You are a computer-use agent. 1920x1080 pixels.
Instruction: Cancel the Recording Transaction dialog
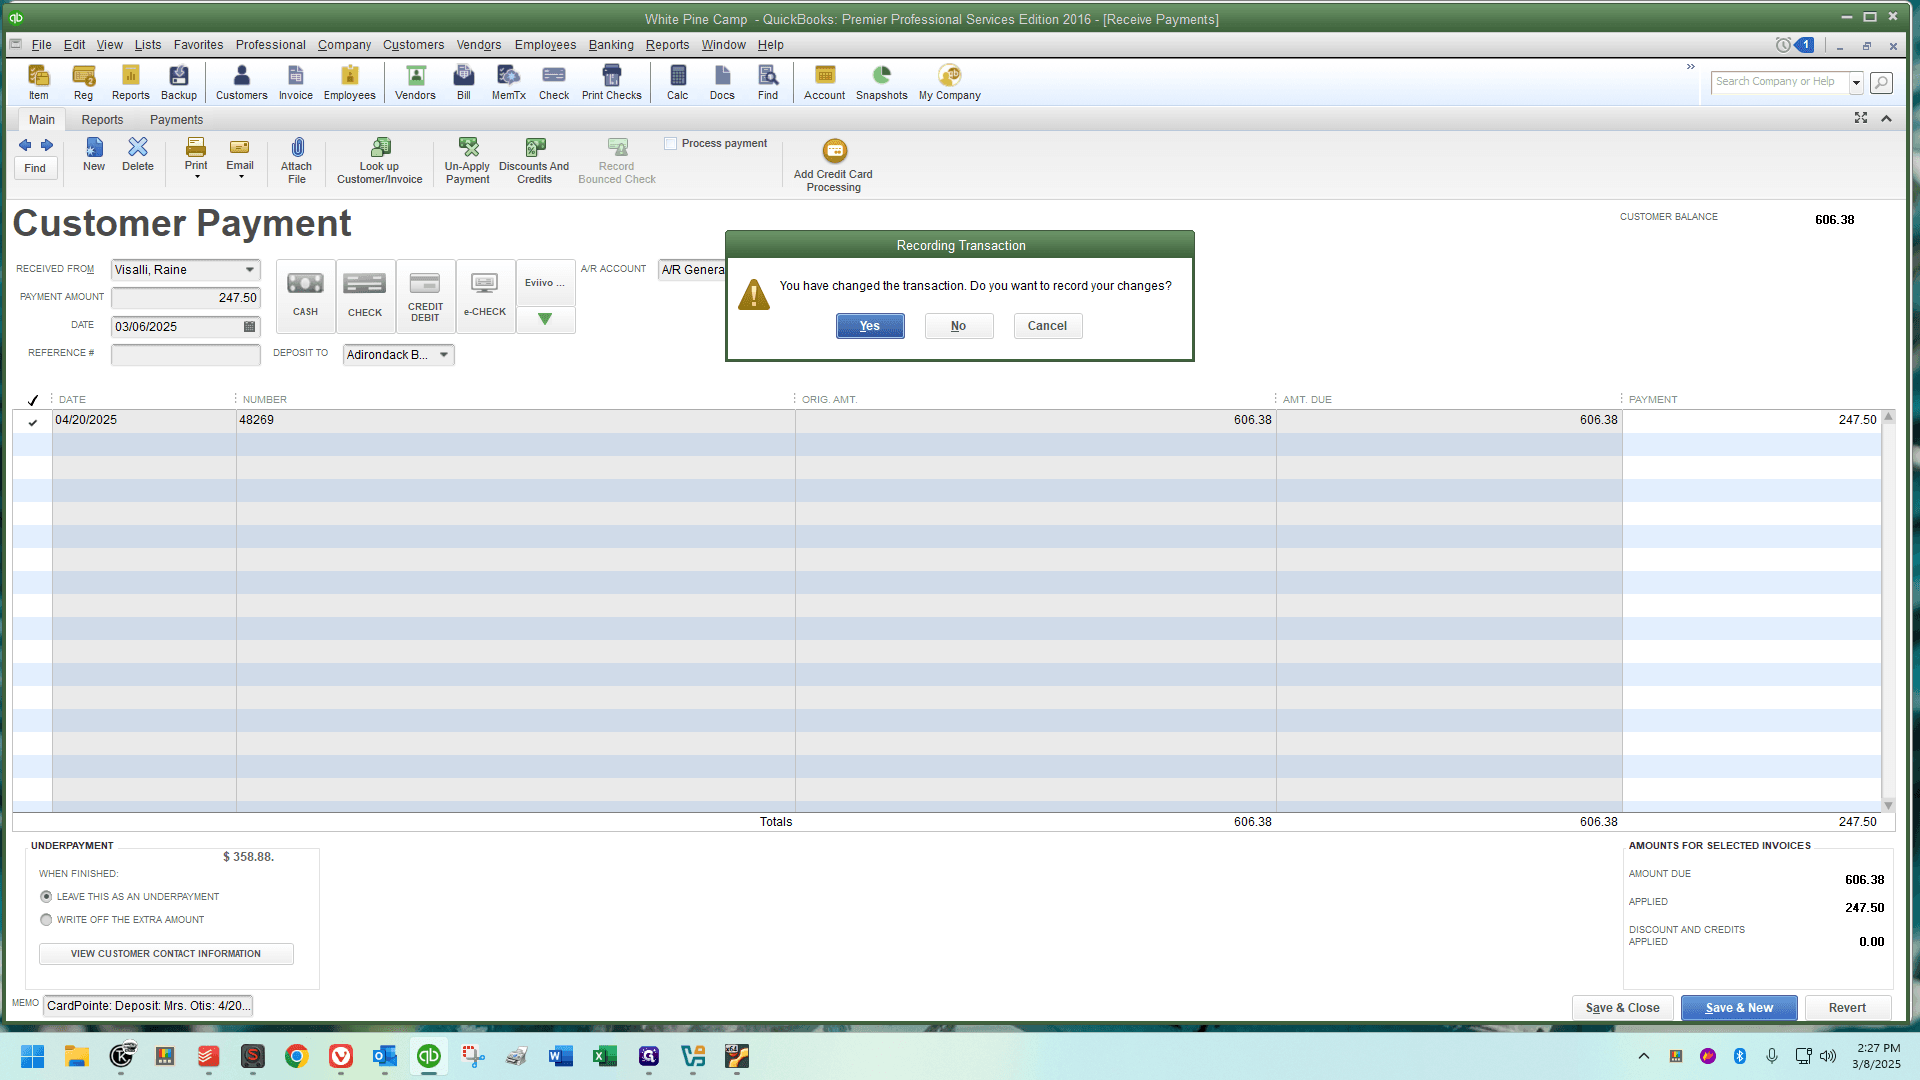pyautogui.click(x=1048, y=326)
